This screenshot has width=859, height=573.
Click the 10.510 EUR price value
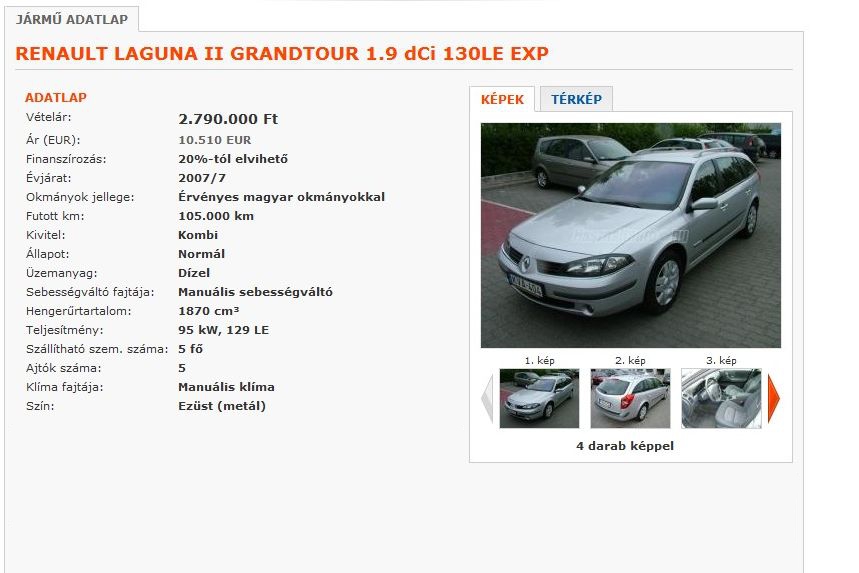click(215, 140)
